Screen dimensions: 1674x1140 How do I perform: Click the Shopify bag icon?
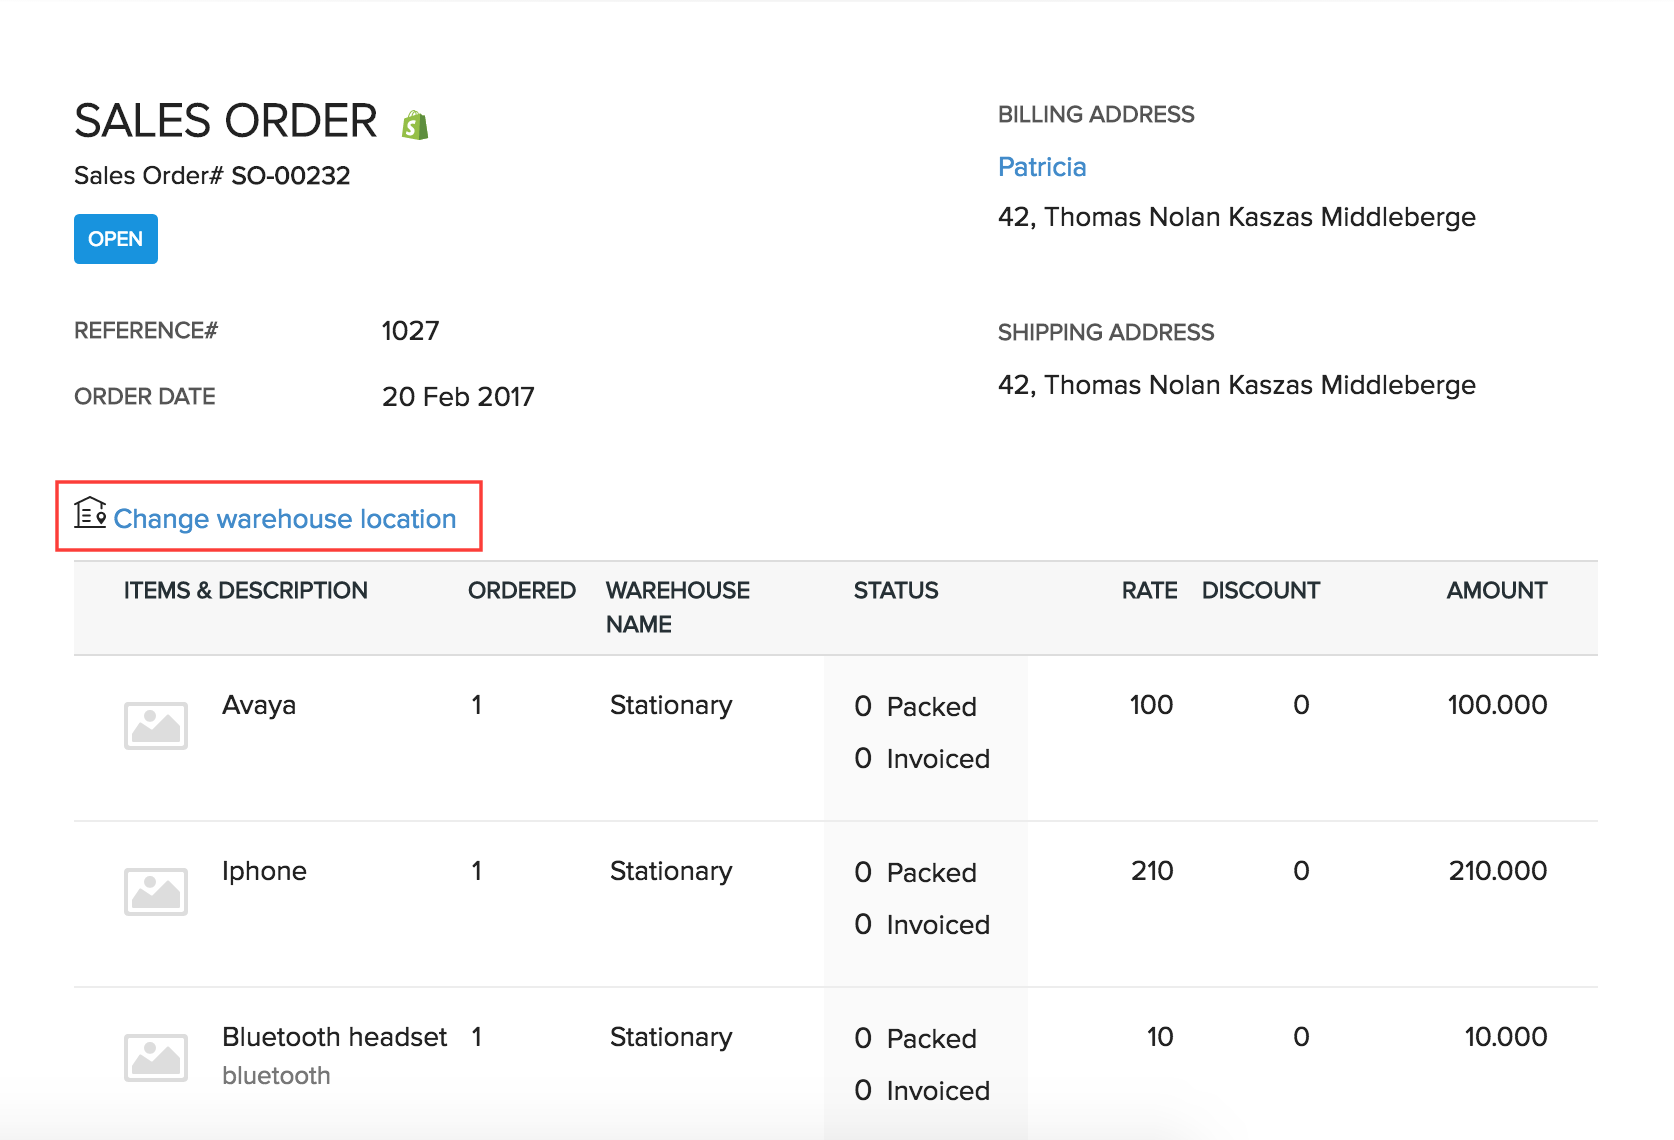pyautogui.click(x=415, y=125)
